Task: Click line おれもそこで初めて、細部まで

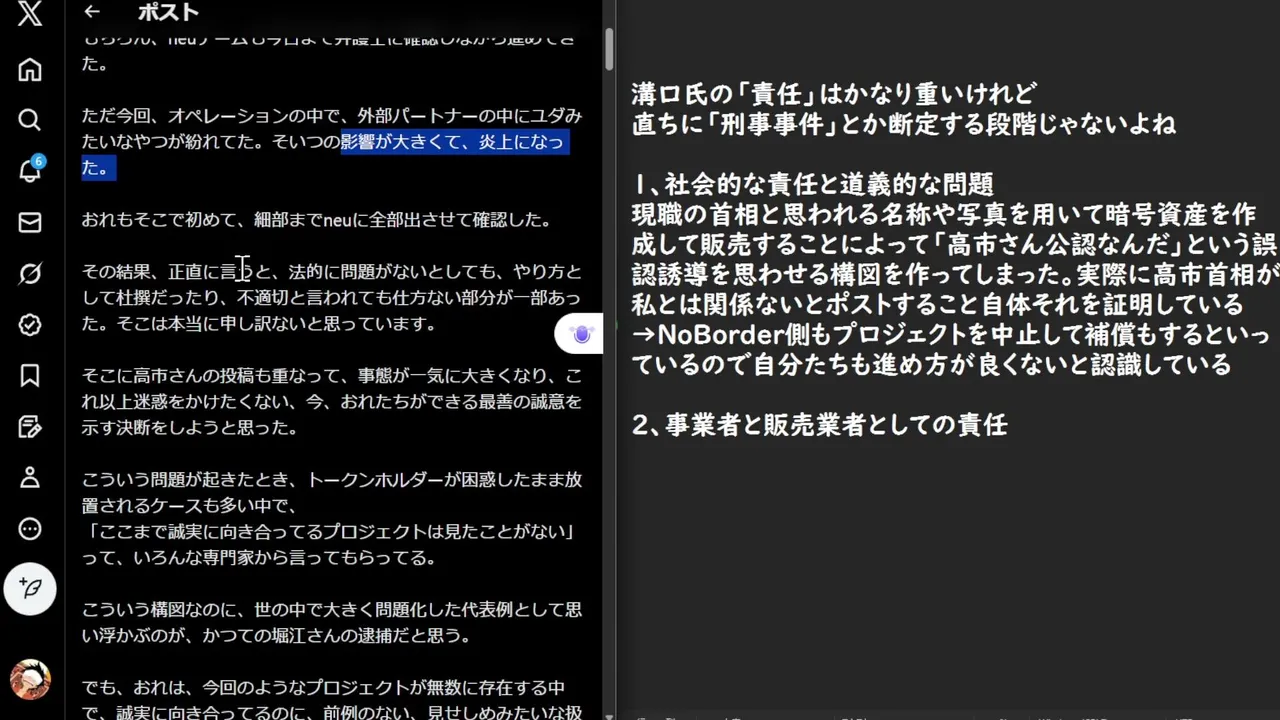Action: [x=316, y=220]
